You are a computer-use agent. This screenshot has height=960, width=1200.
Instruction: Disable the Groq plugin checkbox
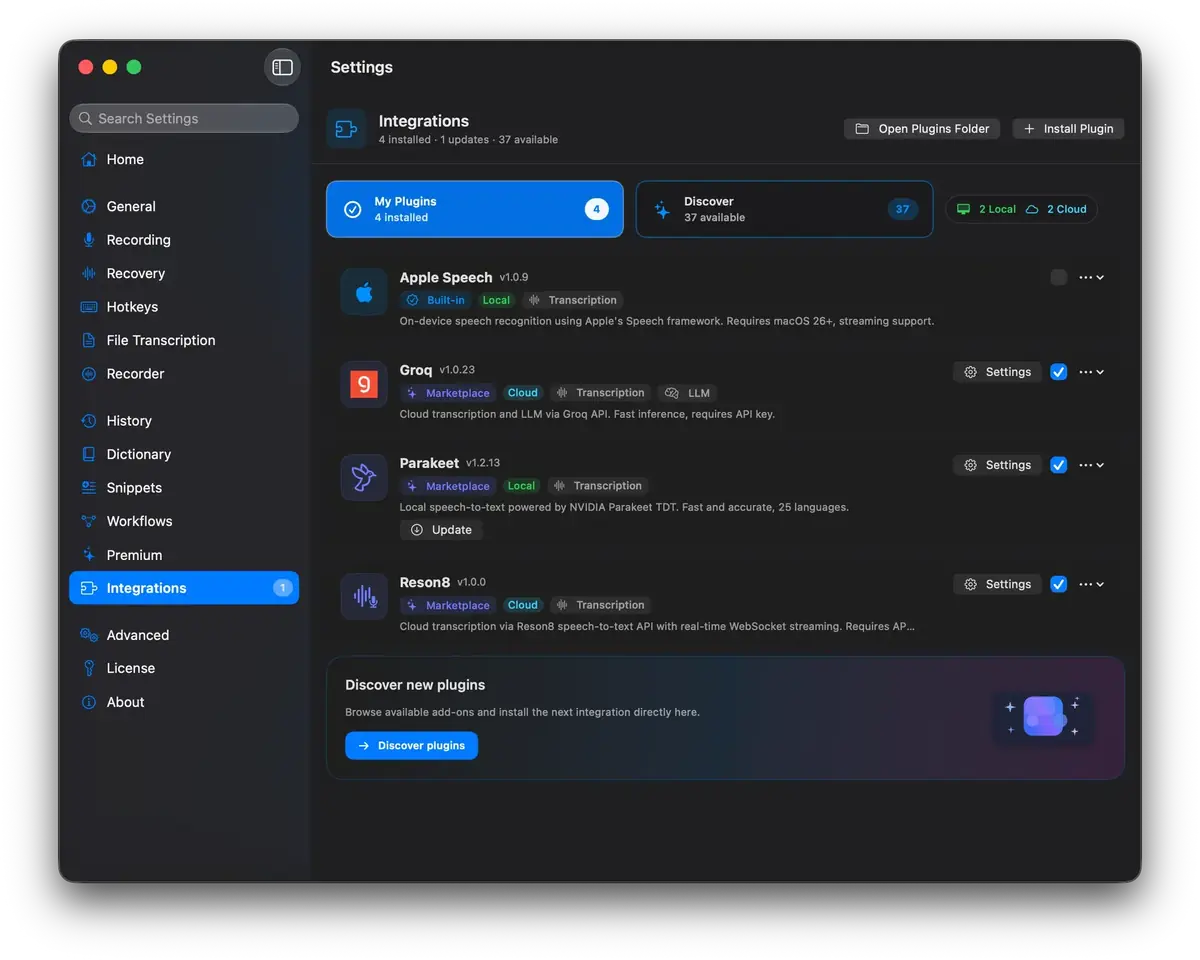[1059, 372]
